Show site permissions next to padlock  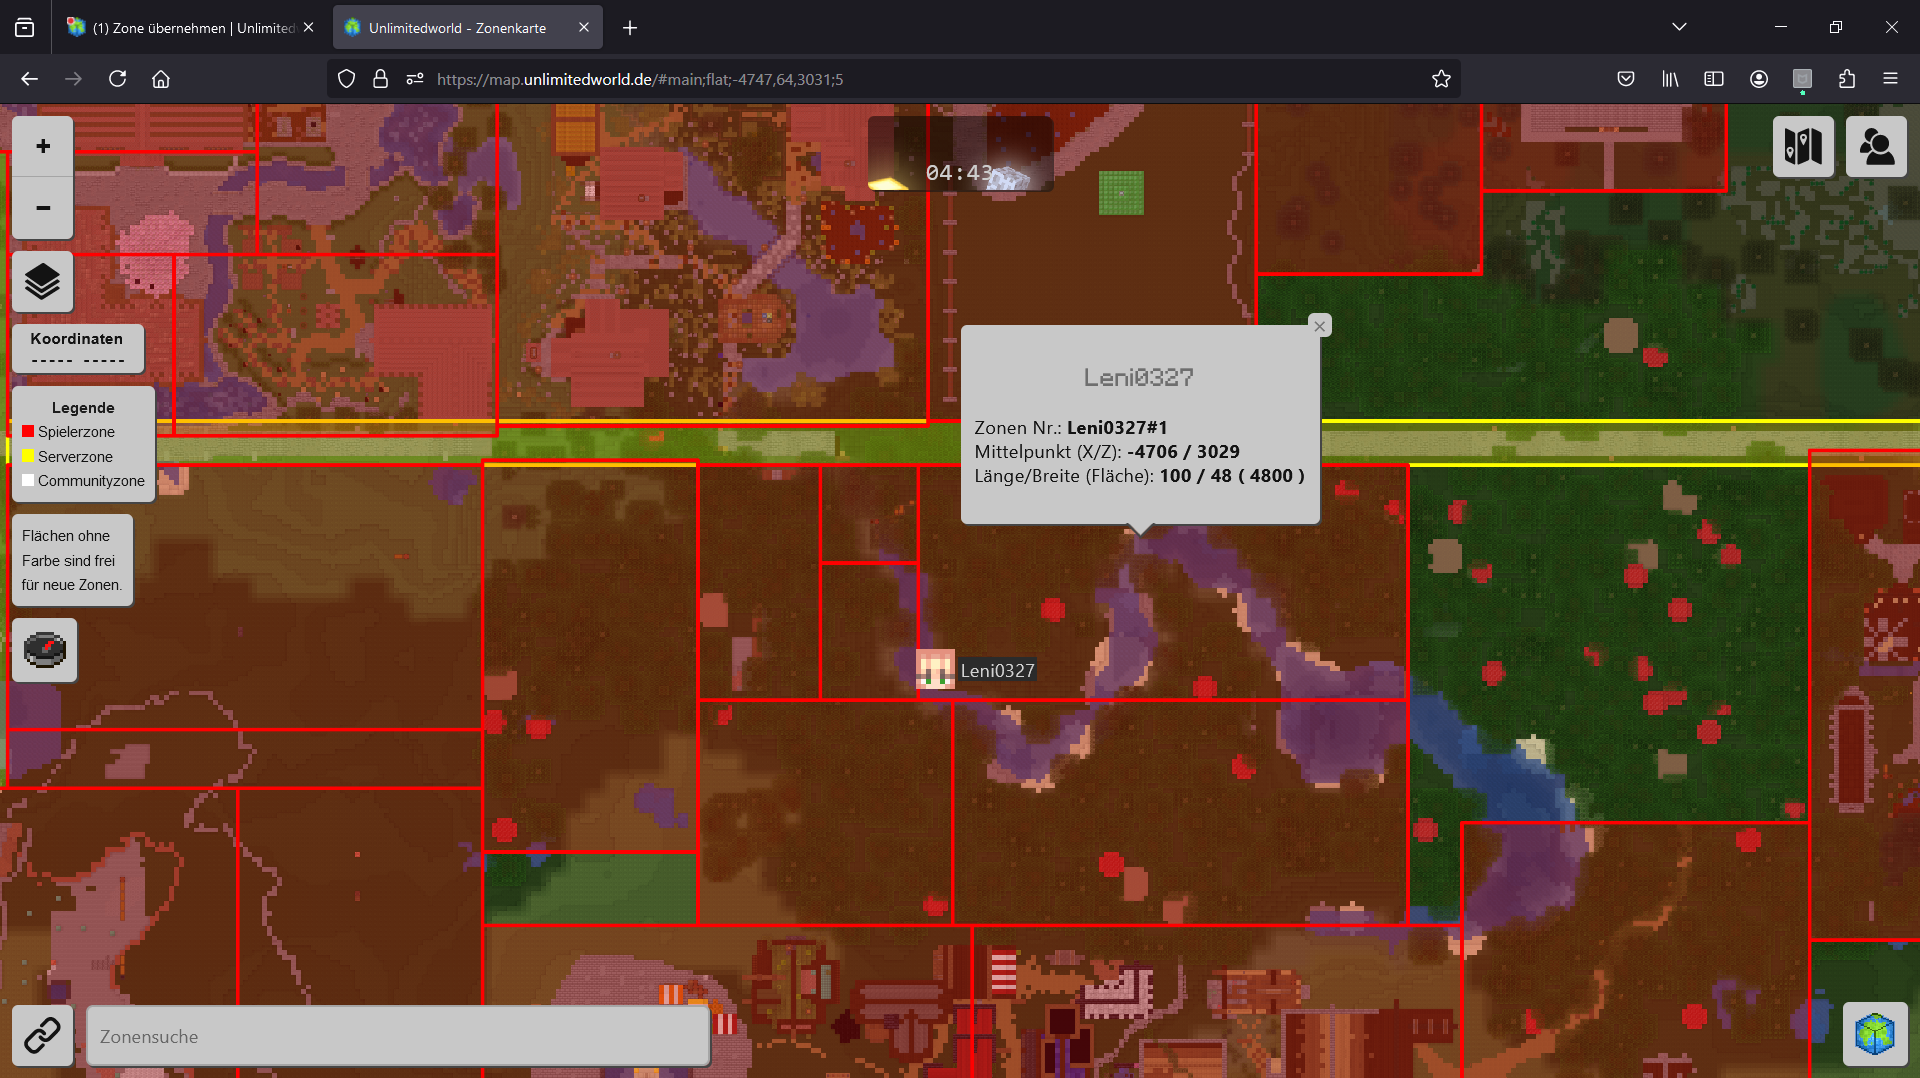(x=415, y=79)
